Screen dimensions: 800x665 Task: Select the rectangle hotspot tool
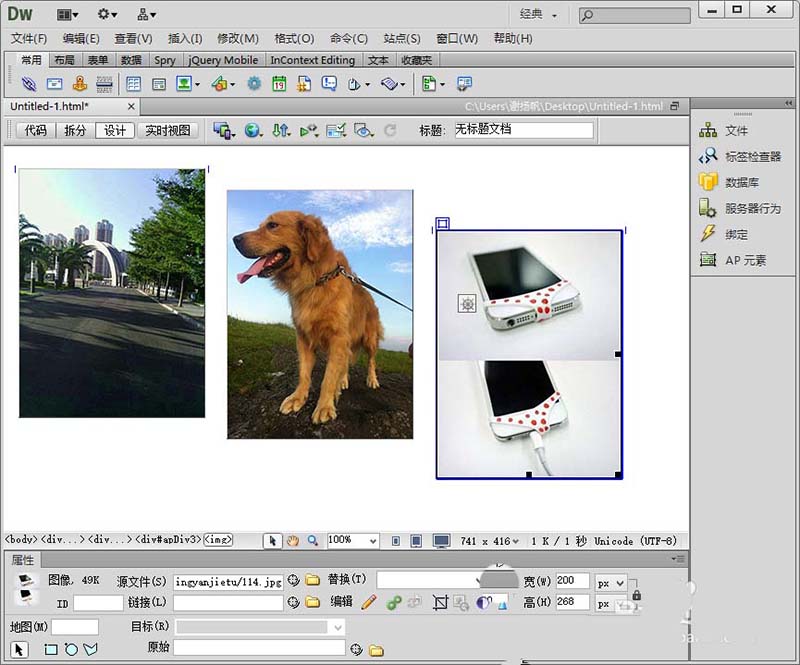[51, 650]
